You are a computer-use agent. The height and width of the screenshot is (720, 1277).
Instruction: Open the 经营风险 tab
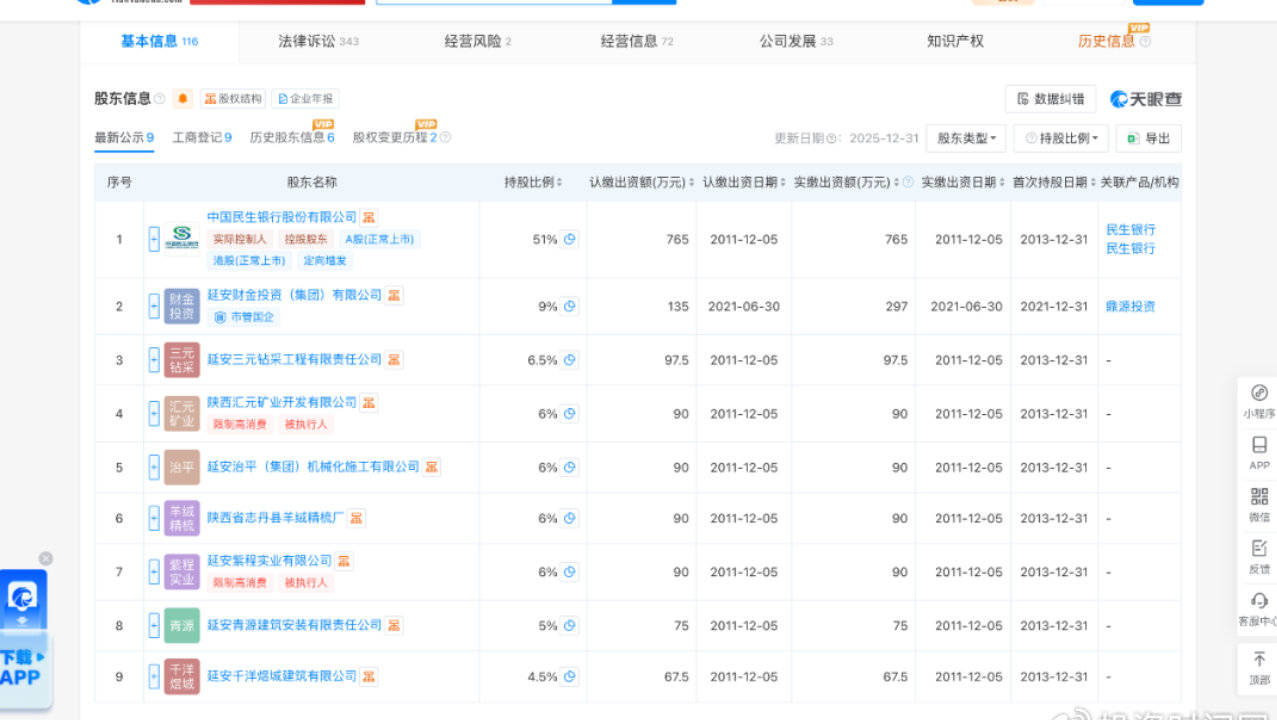click(x=478, y=41)
